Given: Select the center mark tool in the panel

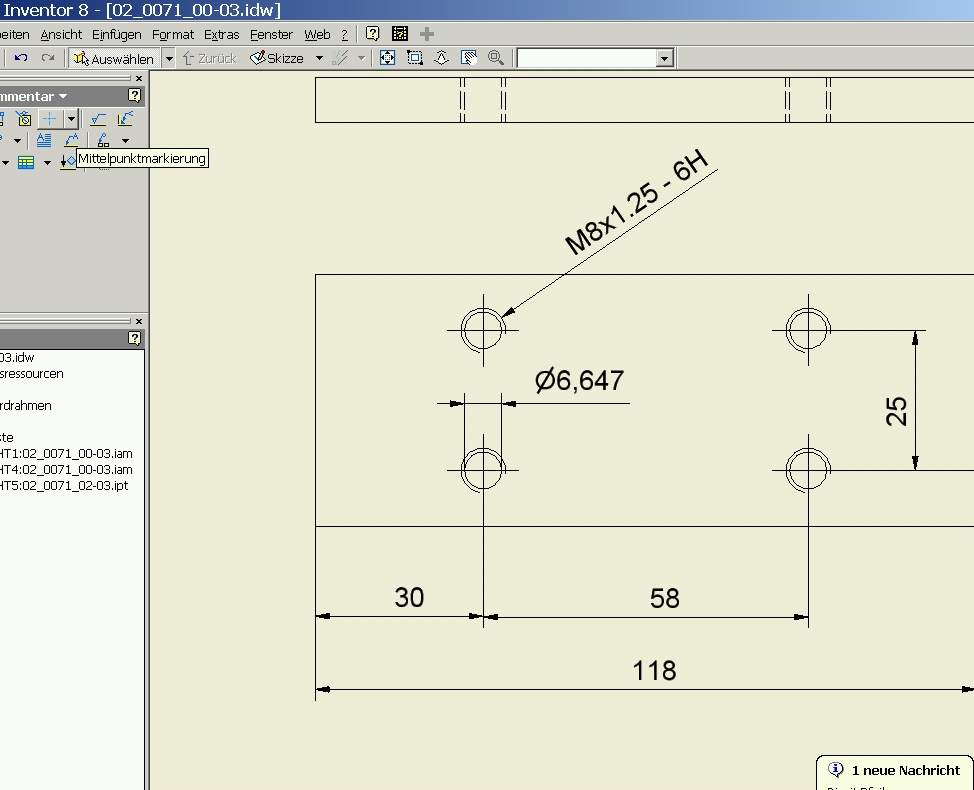Looking at the screenshot, I should (x=49, y=119).
